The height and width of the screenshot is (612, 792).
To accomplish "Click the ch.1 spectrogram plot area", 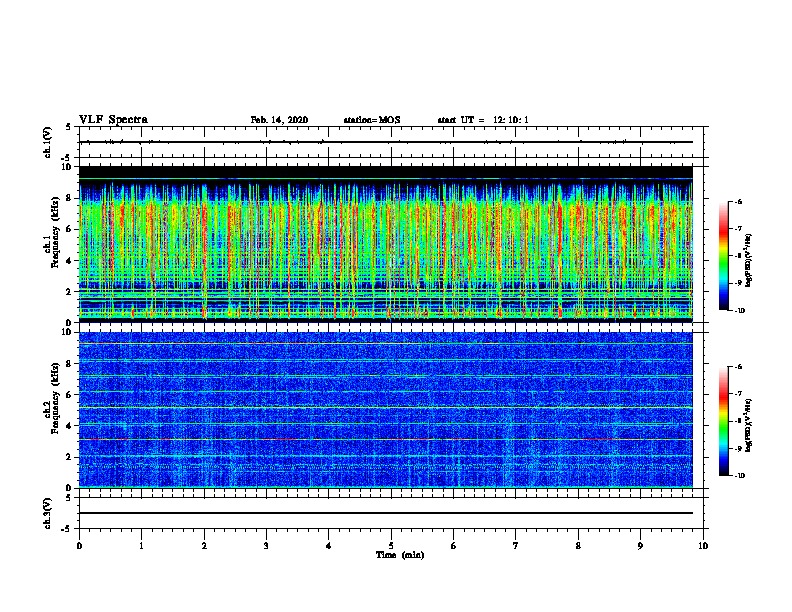I will pyautogui.click(x=386, y=244).
